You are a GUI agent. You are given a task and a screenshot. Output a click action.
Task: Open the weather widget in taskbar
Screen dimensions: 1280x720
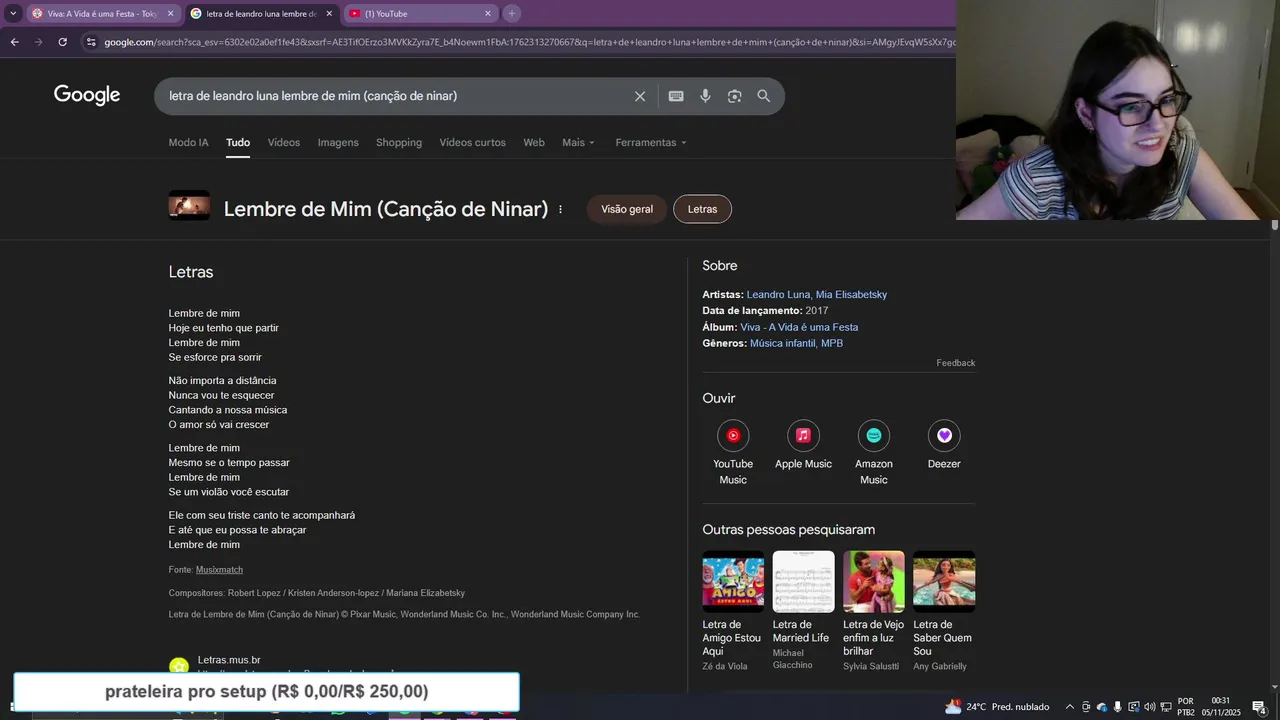tap(997, 707)
